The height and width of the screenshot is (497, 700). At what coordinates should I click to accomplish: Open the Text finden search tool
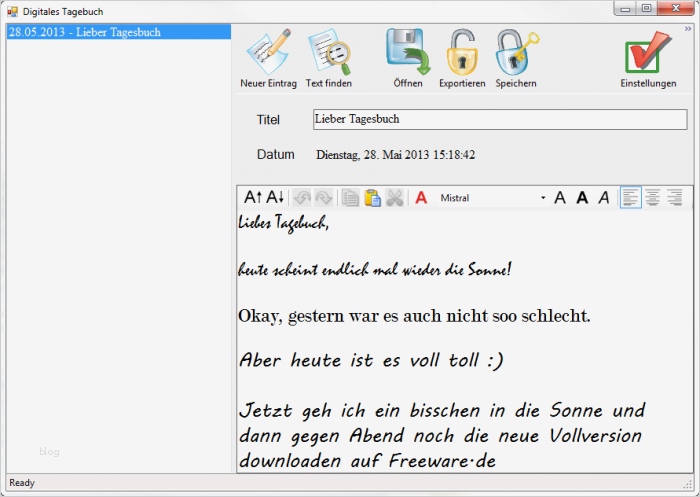click(329, 58)
